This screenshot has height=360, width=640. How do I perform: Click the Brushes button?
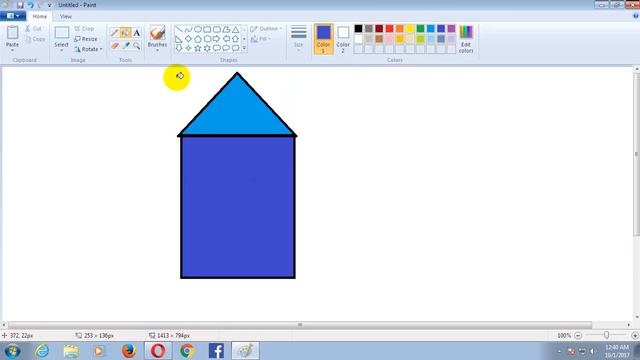tap(157, 36)
